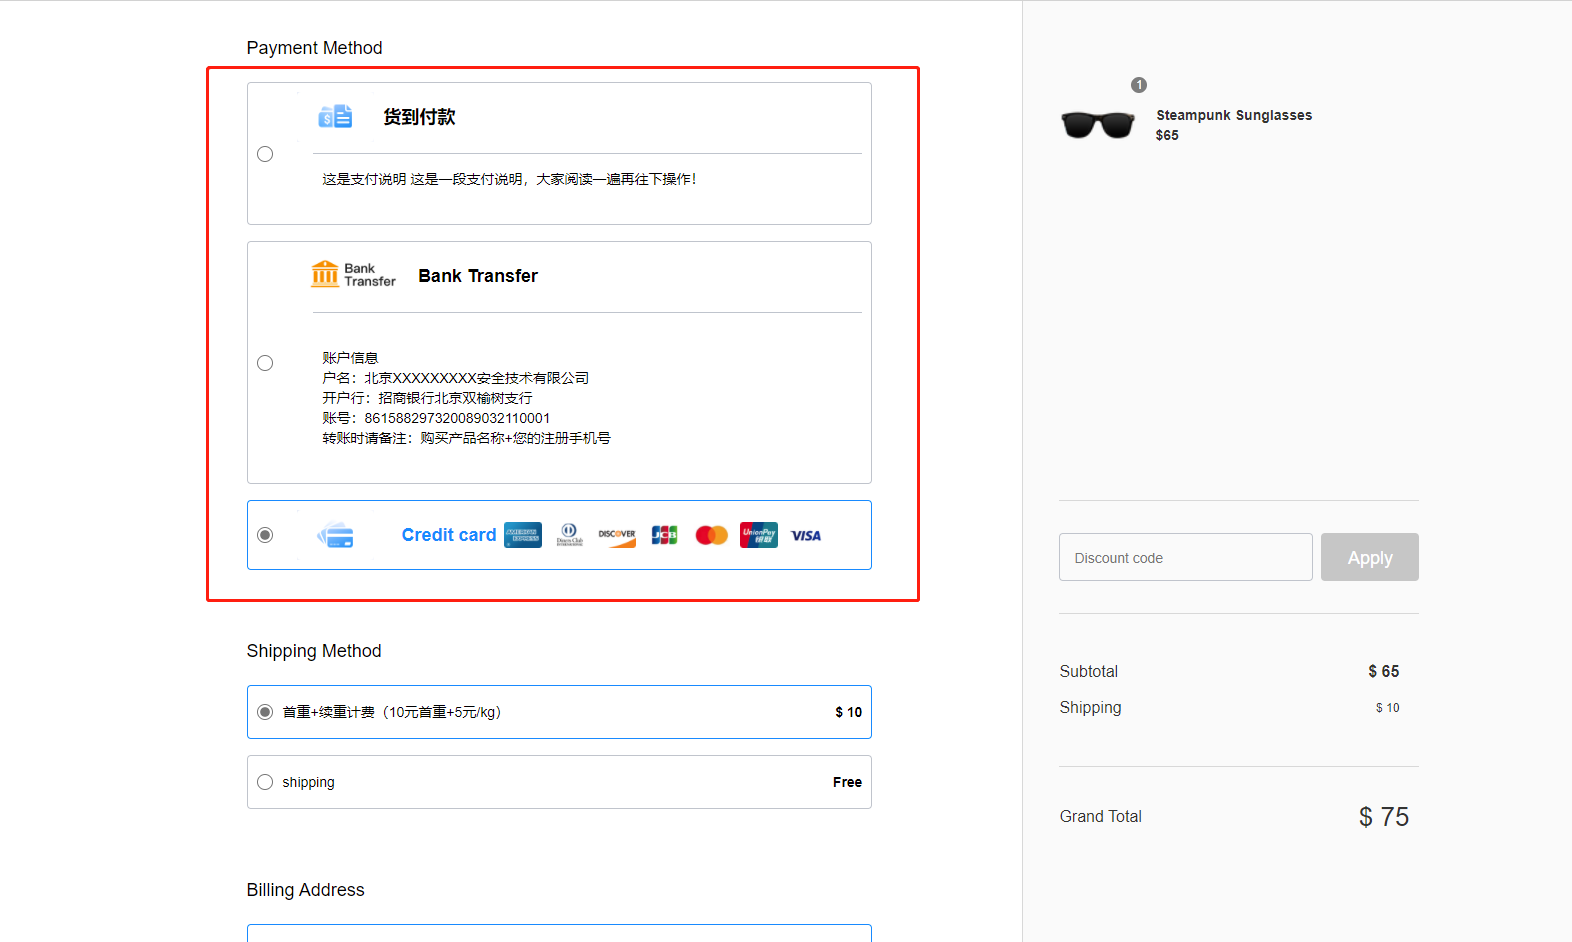Click the Steampunk Sunglasses product name
Screen dimensions: 1572x942
[x=1234, y=115]
